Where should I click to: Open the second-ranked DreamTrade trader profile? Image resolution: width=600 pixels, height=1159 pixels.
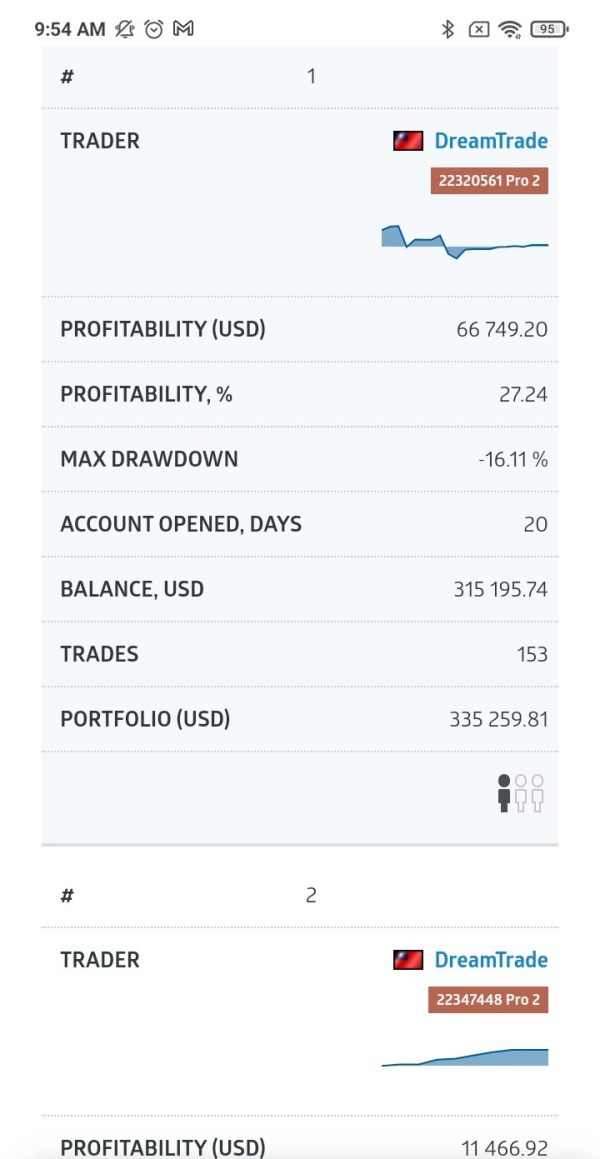tap(491, 960)
